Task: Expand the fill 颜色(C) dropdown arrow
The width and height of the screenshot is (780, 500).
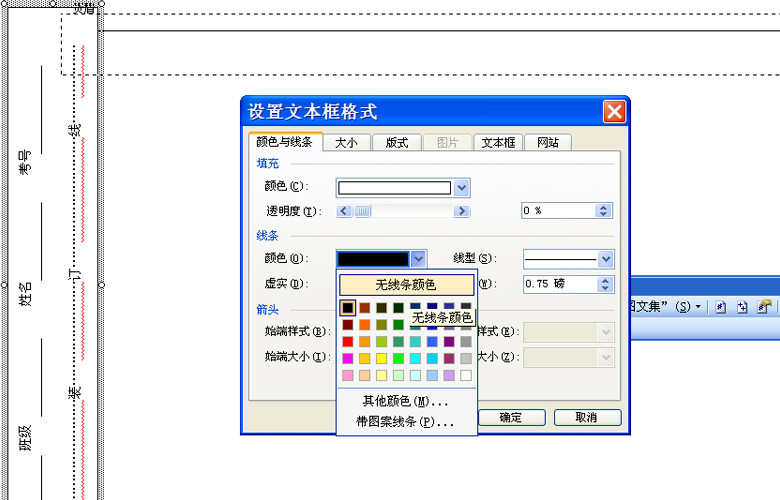Action: click(x=462, y=188)
